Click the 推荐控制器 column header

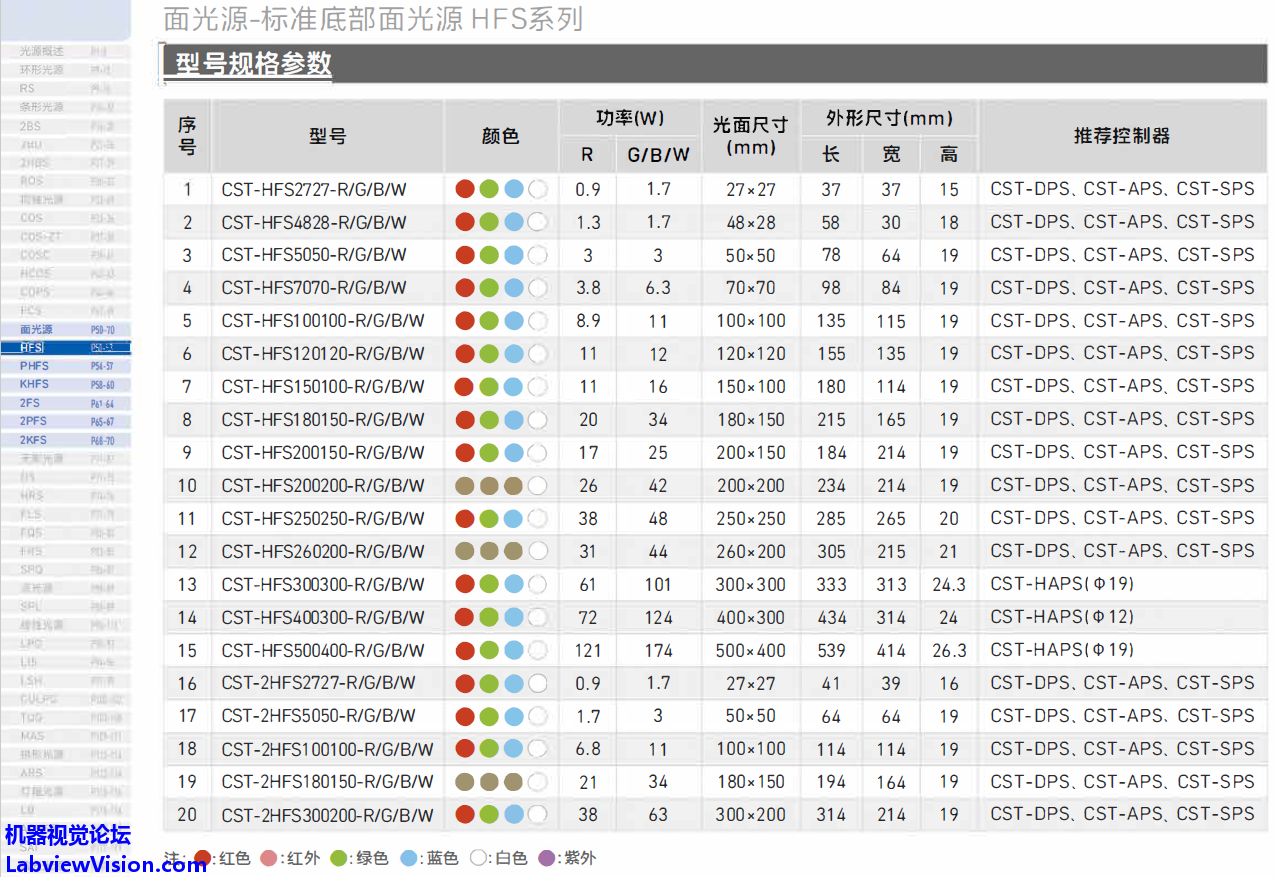point(1121,136)
